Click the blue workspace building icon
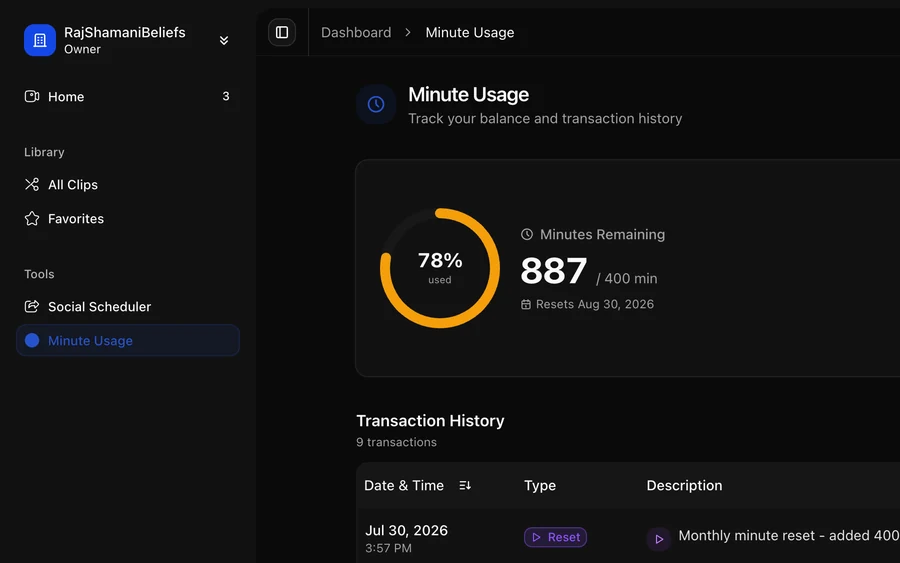This screenshot has height=563, width=900. pyautogui.click(x=40, y=40)
